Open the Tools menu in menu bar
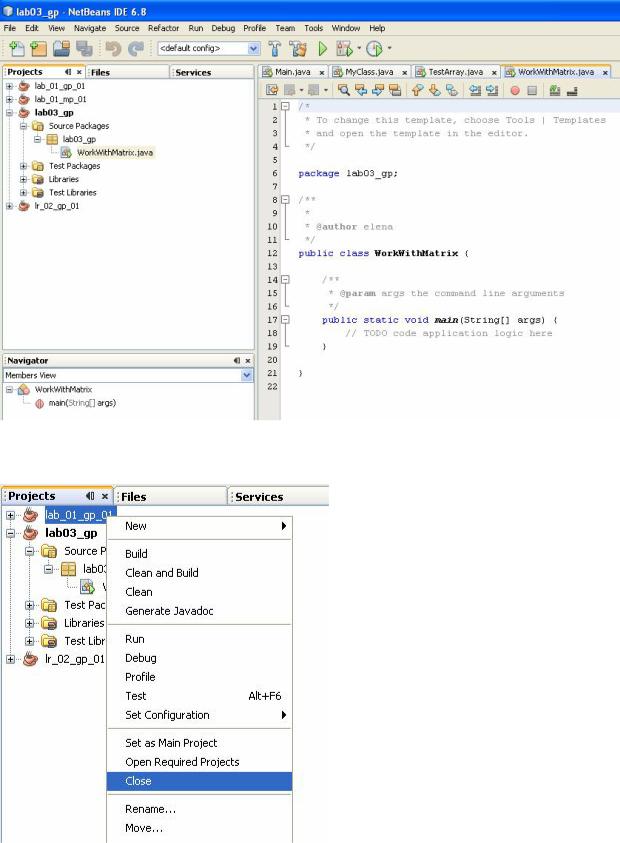The width and height of the screenshot is (620, 843). tap(313, 28)
